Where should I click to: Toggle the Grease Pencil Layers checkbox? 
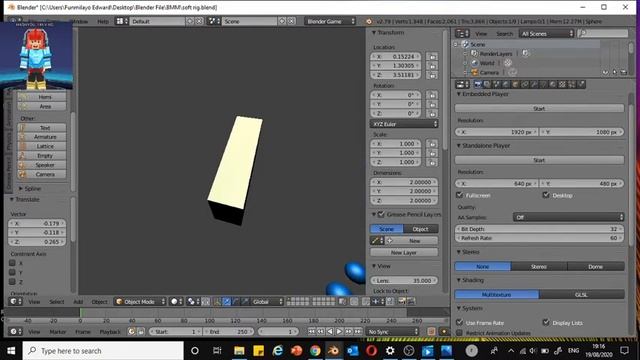click(x=381, y=214)
